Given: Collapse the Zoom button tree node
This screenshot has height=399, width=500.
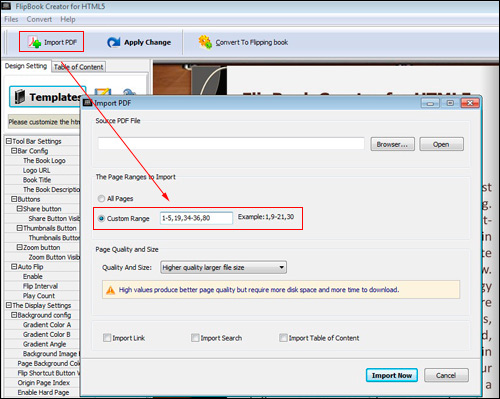Looking at the screenshot, I should point(20,247).
